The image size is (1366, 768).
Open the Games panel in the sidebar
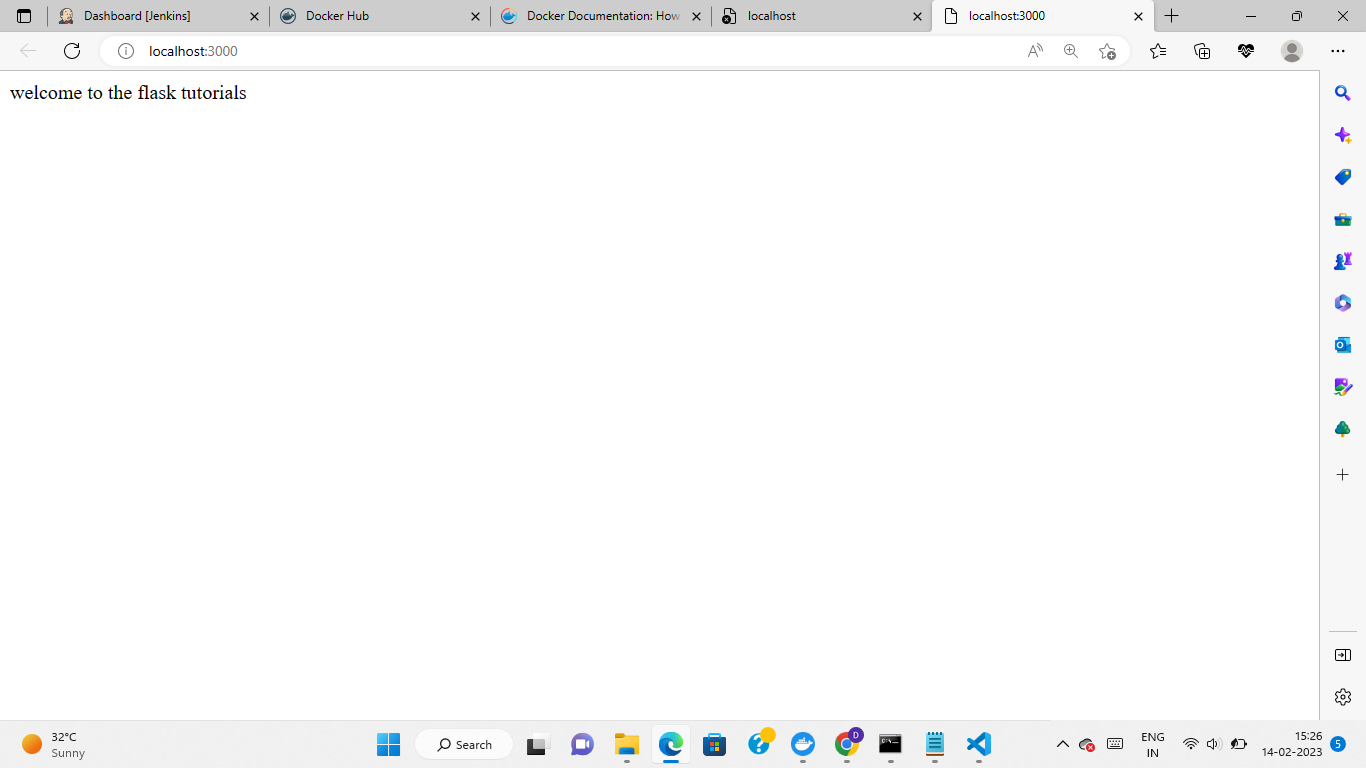point(1342,261)
